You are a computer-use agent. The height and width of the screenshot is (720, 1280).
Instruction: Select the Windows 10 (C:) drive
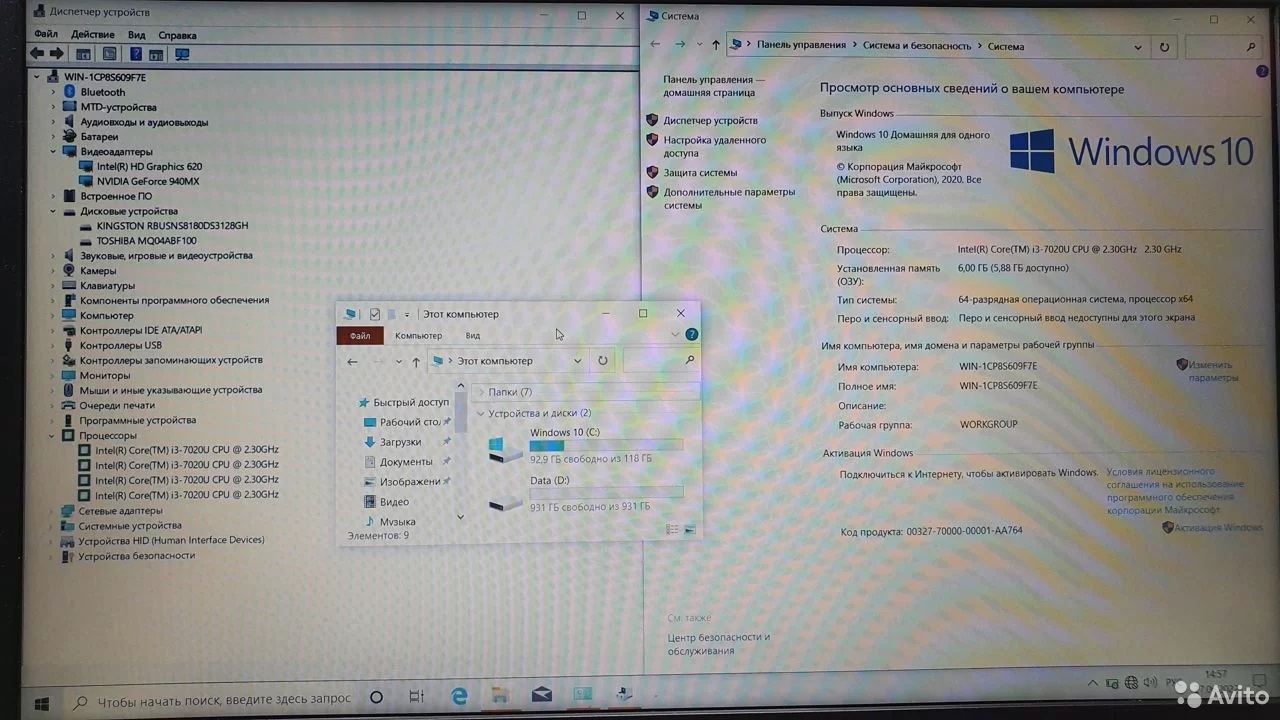[x=586, y=446]
